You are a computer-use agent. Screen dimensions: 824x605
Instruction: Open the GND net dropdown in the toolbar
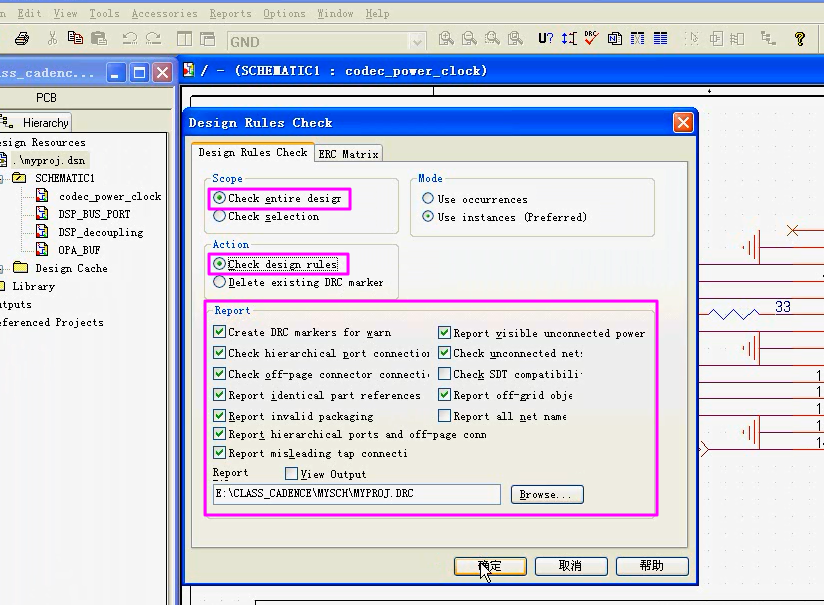[417, 41]
